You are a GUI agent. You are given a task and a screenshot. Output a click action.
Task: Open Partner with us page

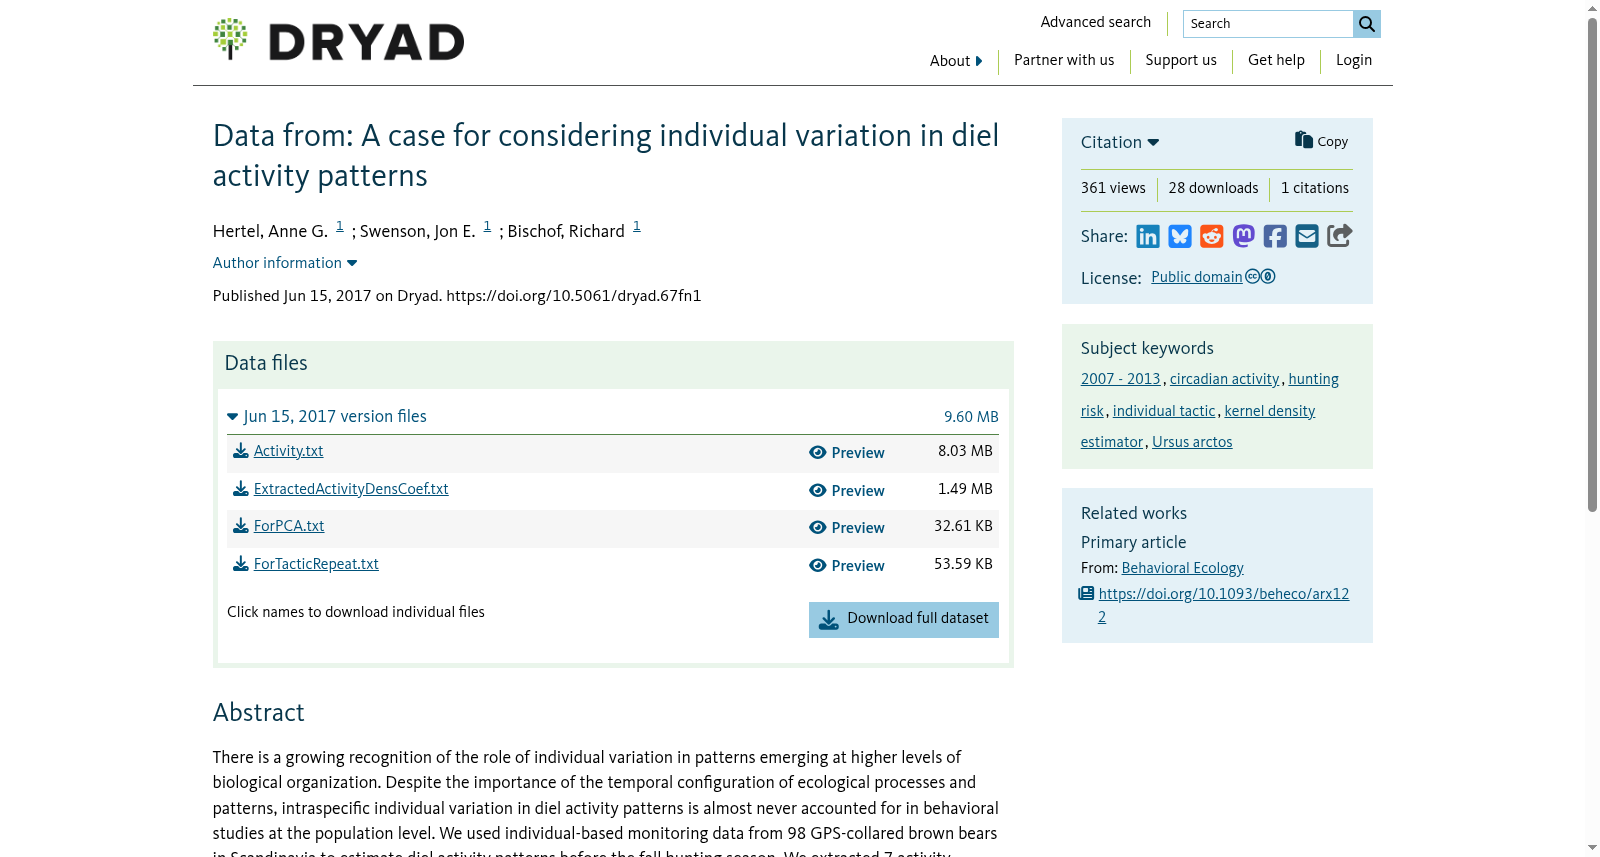pyautogui.click(x=1064, y=60)
